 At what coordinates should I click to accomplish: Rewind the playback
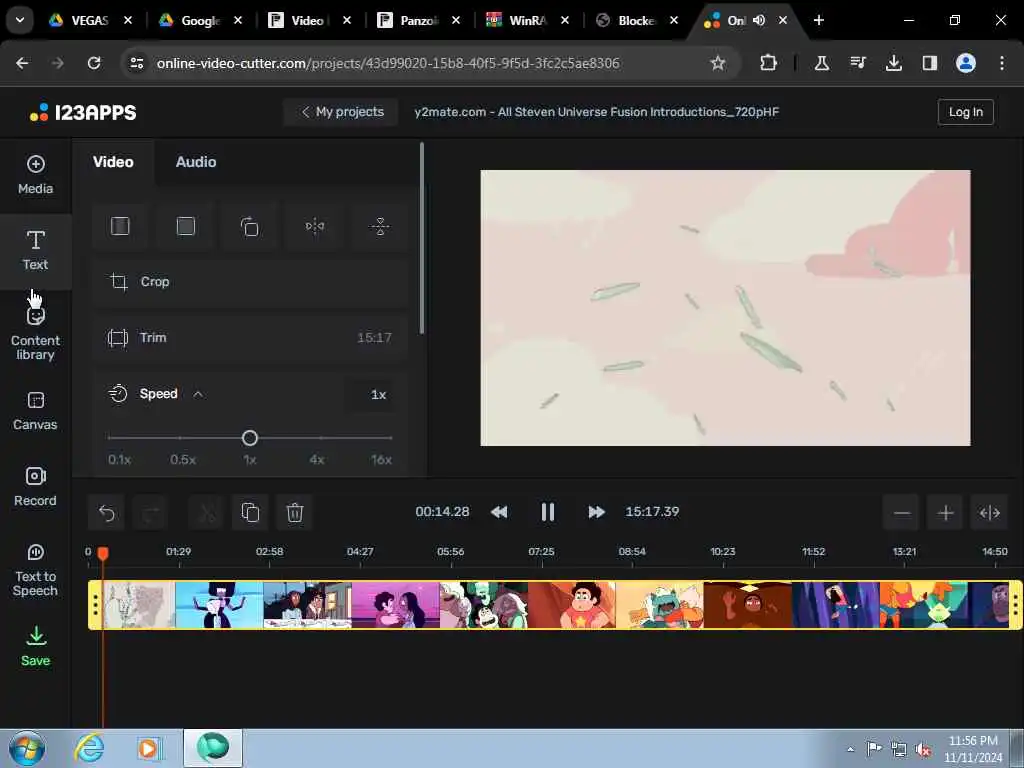[499, 512]
